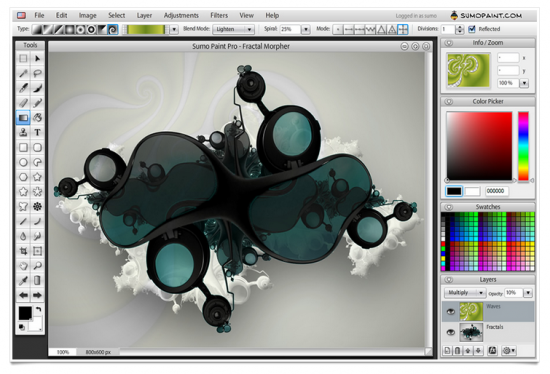Click the black foreground color swatch
The image size is (550, 374).
[x=454, y=191]
